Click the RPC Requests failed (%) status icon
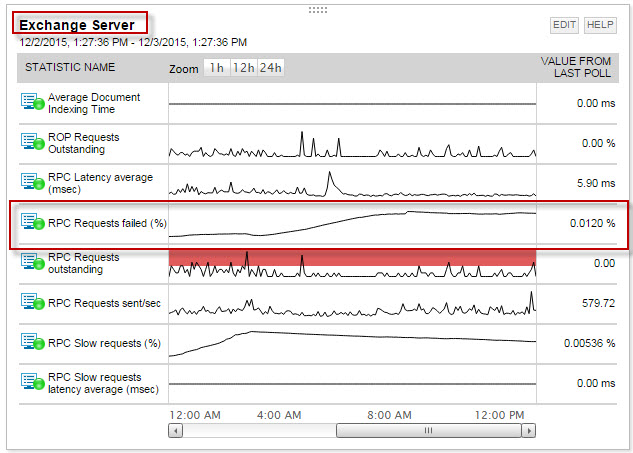This screenshot has width=633, height=453. coord(32,222)
